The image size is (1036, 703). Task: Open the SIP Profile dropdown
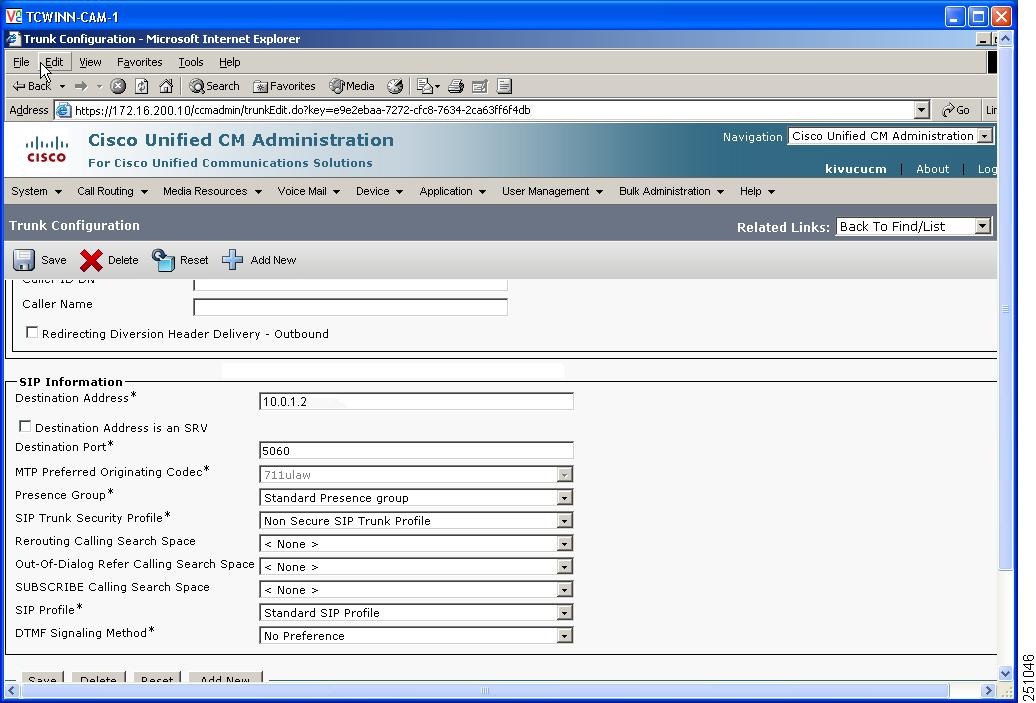(x=416, y=612)
